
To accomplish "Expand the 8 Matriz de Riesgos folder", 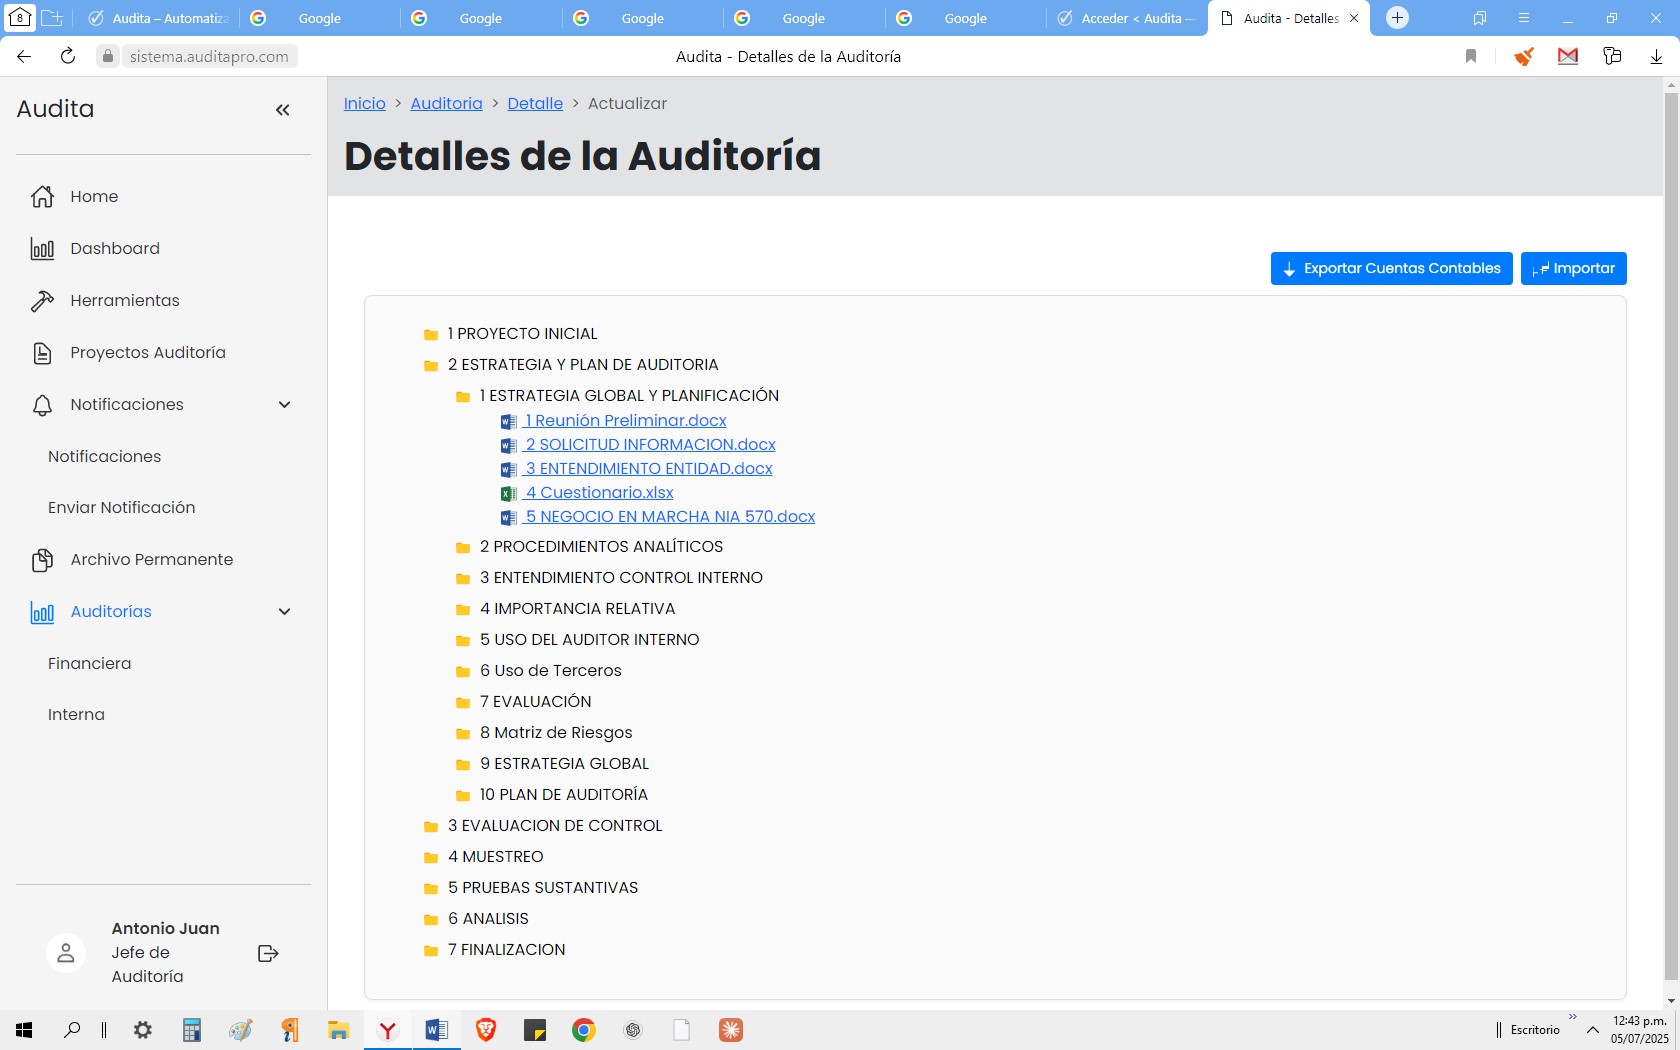I will click(555, 733).
